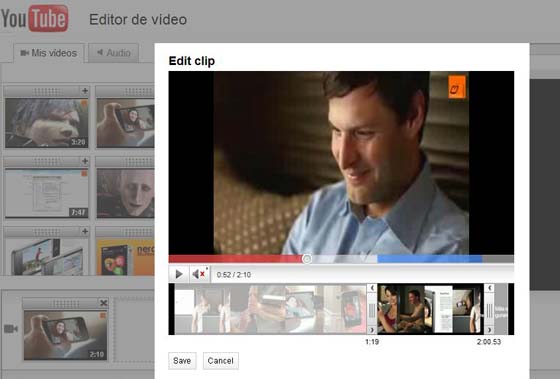Play the clip in Edit clip dialog

coord(179,274)
